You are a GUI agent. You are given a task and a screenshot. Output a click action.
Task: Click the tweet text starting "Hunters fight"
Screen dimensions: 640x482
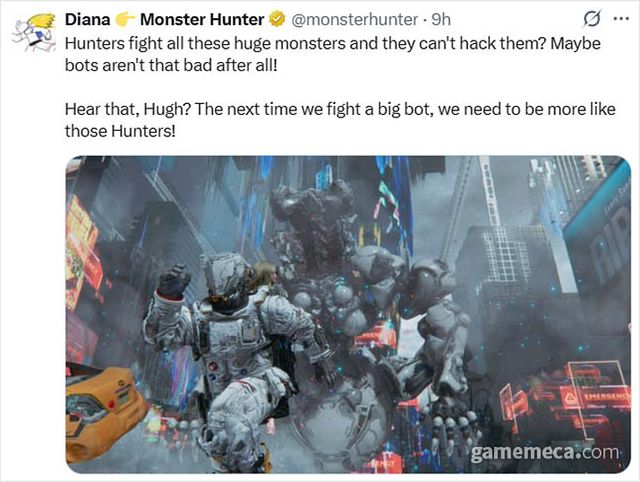[x=333, y=54]
